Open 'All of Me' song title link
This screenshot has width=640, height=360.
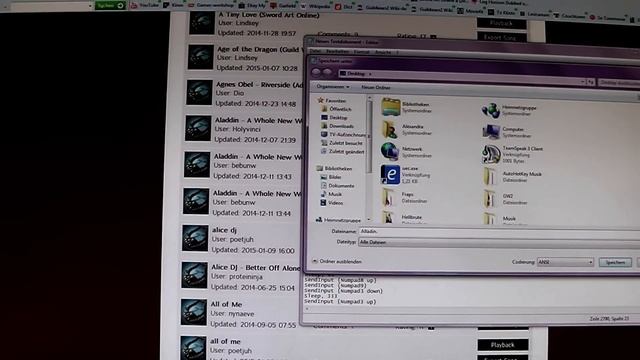pyautogui.click(x=226, y=304)
